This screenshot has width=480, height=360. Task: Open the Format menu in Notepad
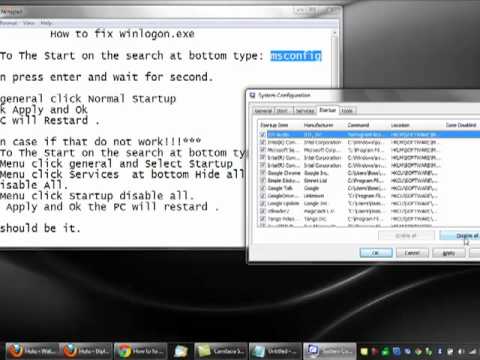click(x=9, y=23)
